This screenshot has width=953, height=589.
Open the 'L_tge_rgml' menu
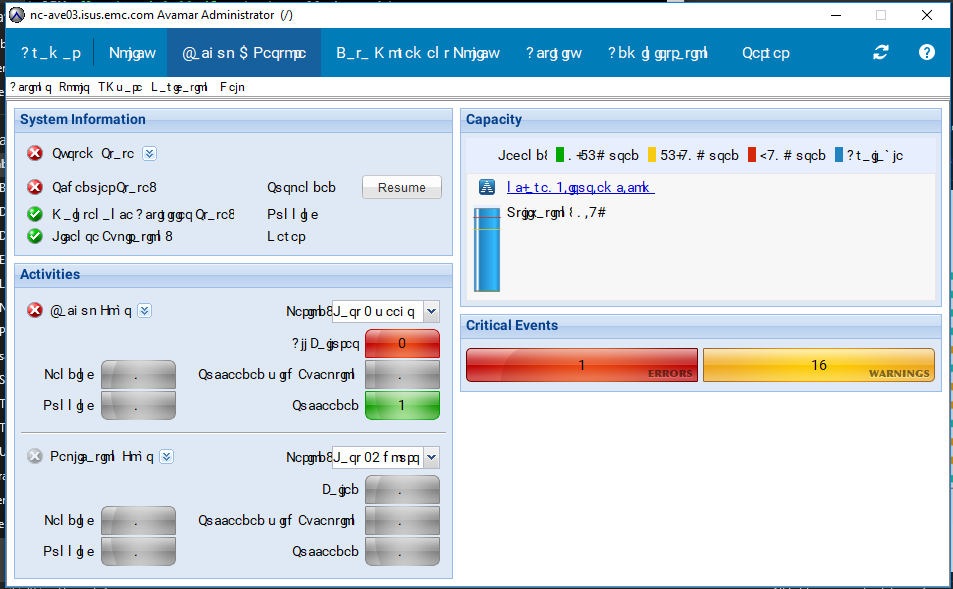tap(179, 87)
